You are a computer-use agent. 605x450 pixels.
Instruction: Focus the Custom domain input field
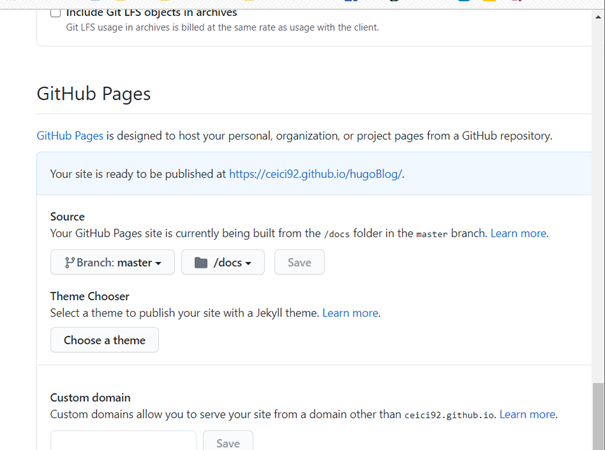[x=123, y=441]
